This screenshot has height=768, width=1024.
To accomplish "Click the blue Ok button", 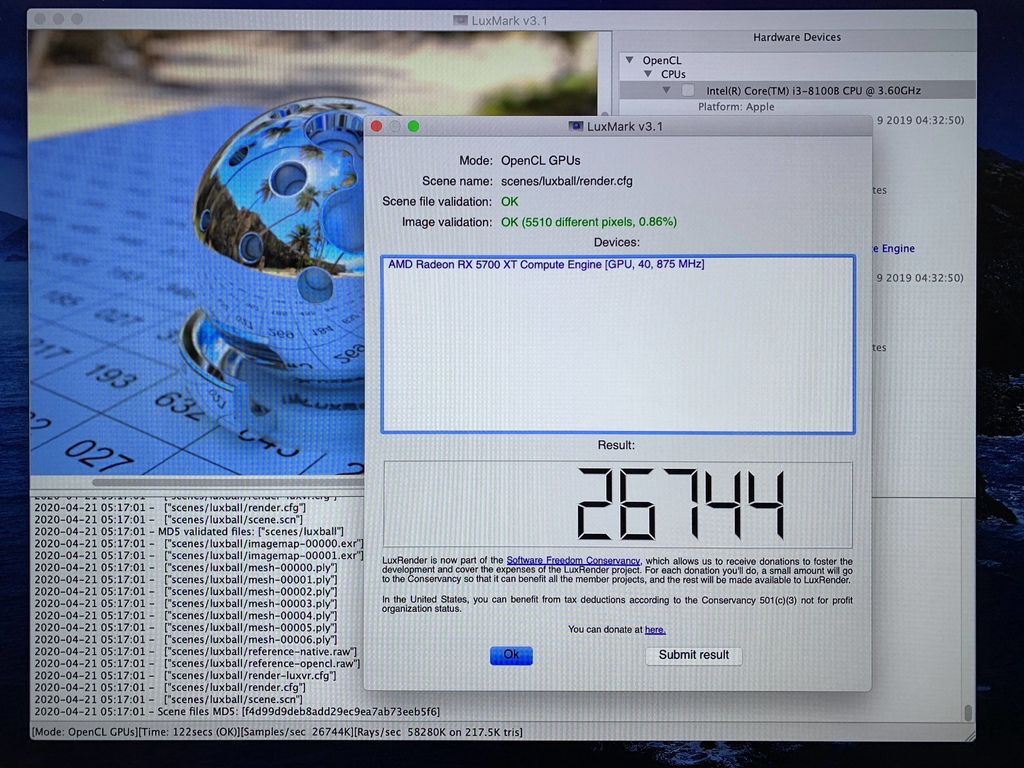I will (x=511, y=655).
